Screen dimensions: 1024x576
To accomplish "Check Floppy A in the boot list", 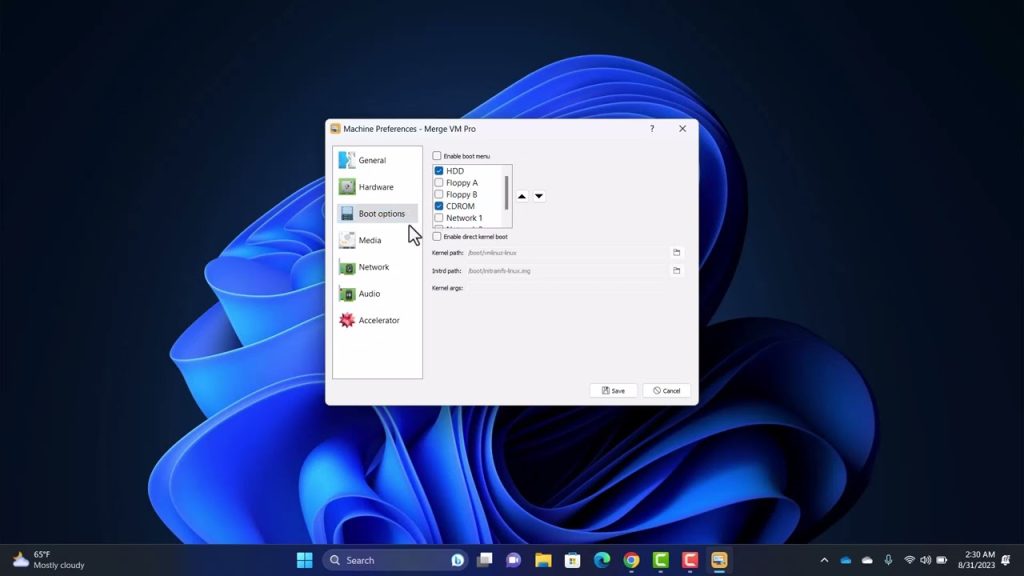I will pyautogui.click(x=439, y=183).
